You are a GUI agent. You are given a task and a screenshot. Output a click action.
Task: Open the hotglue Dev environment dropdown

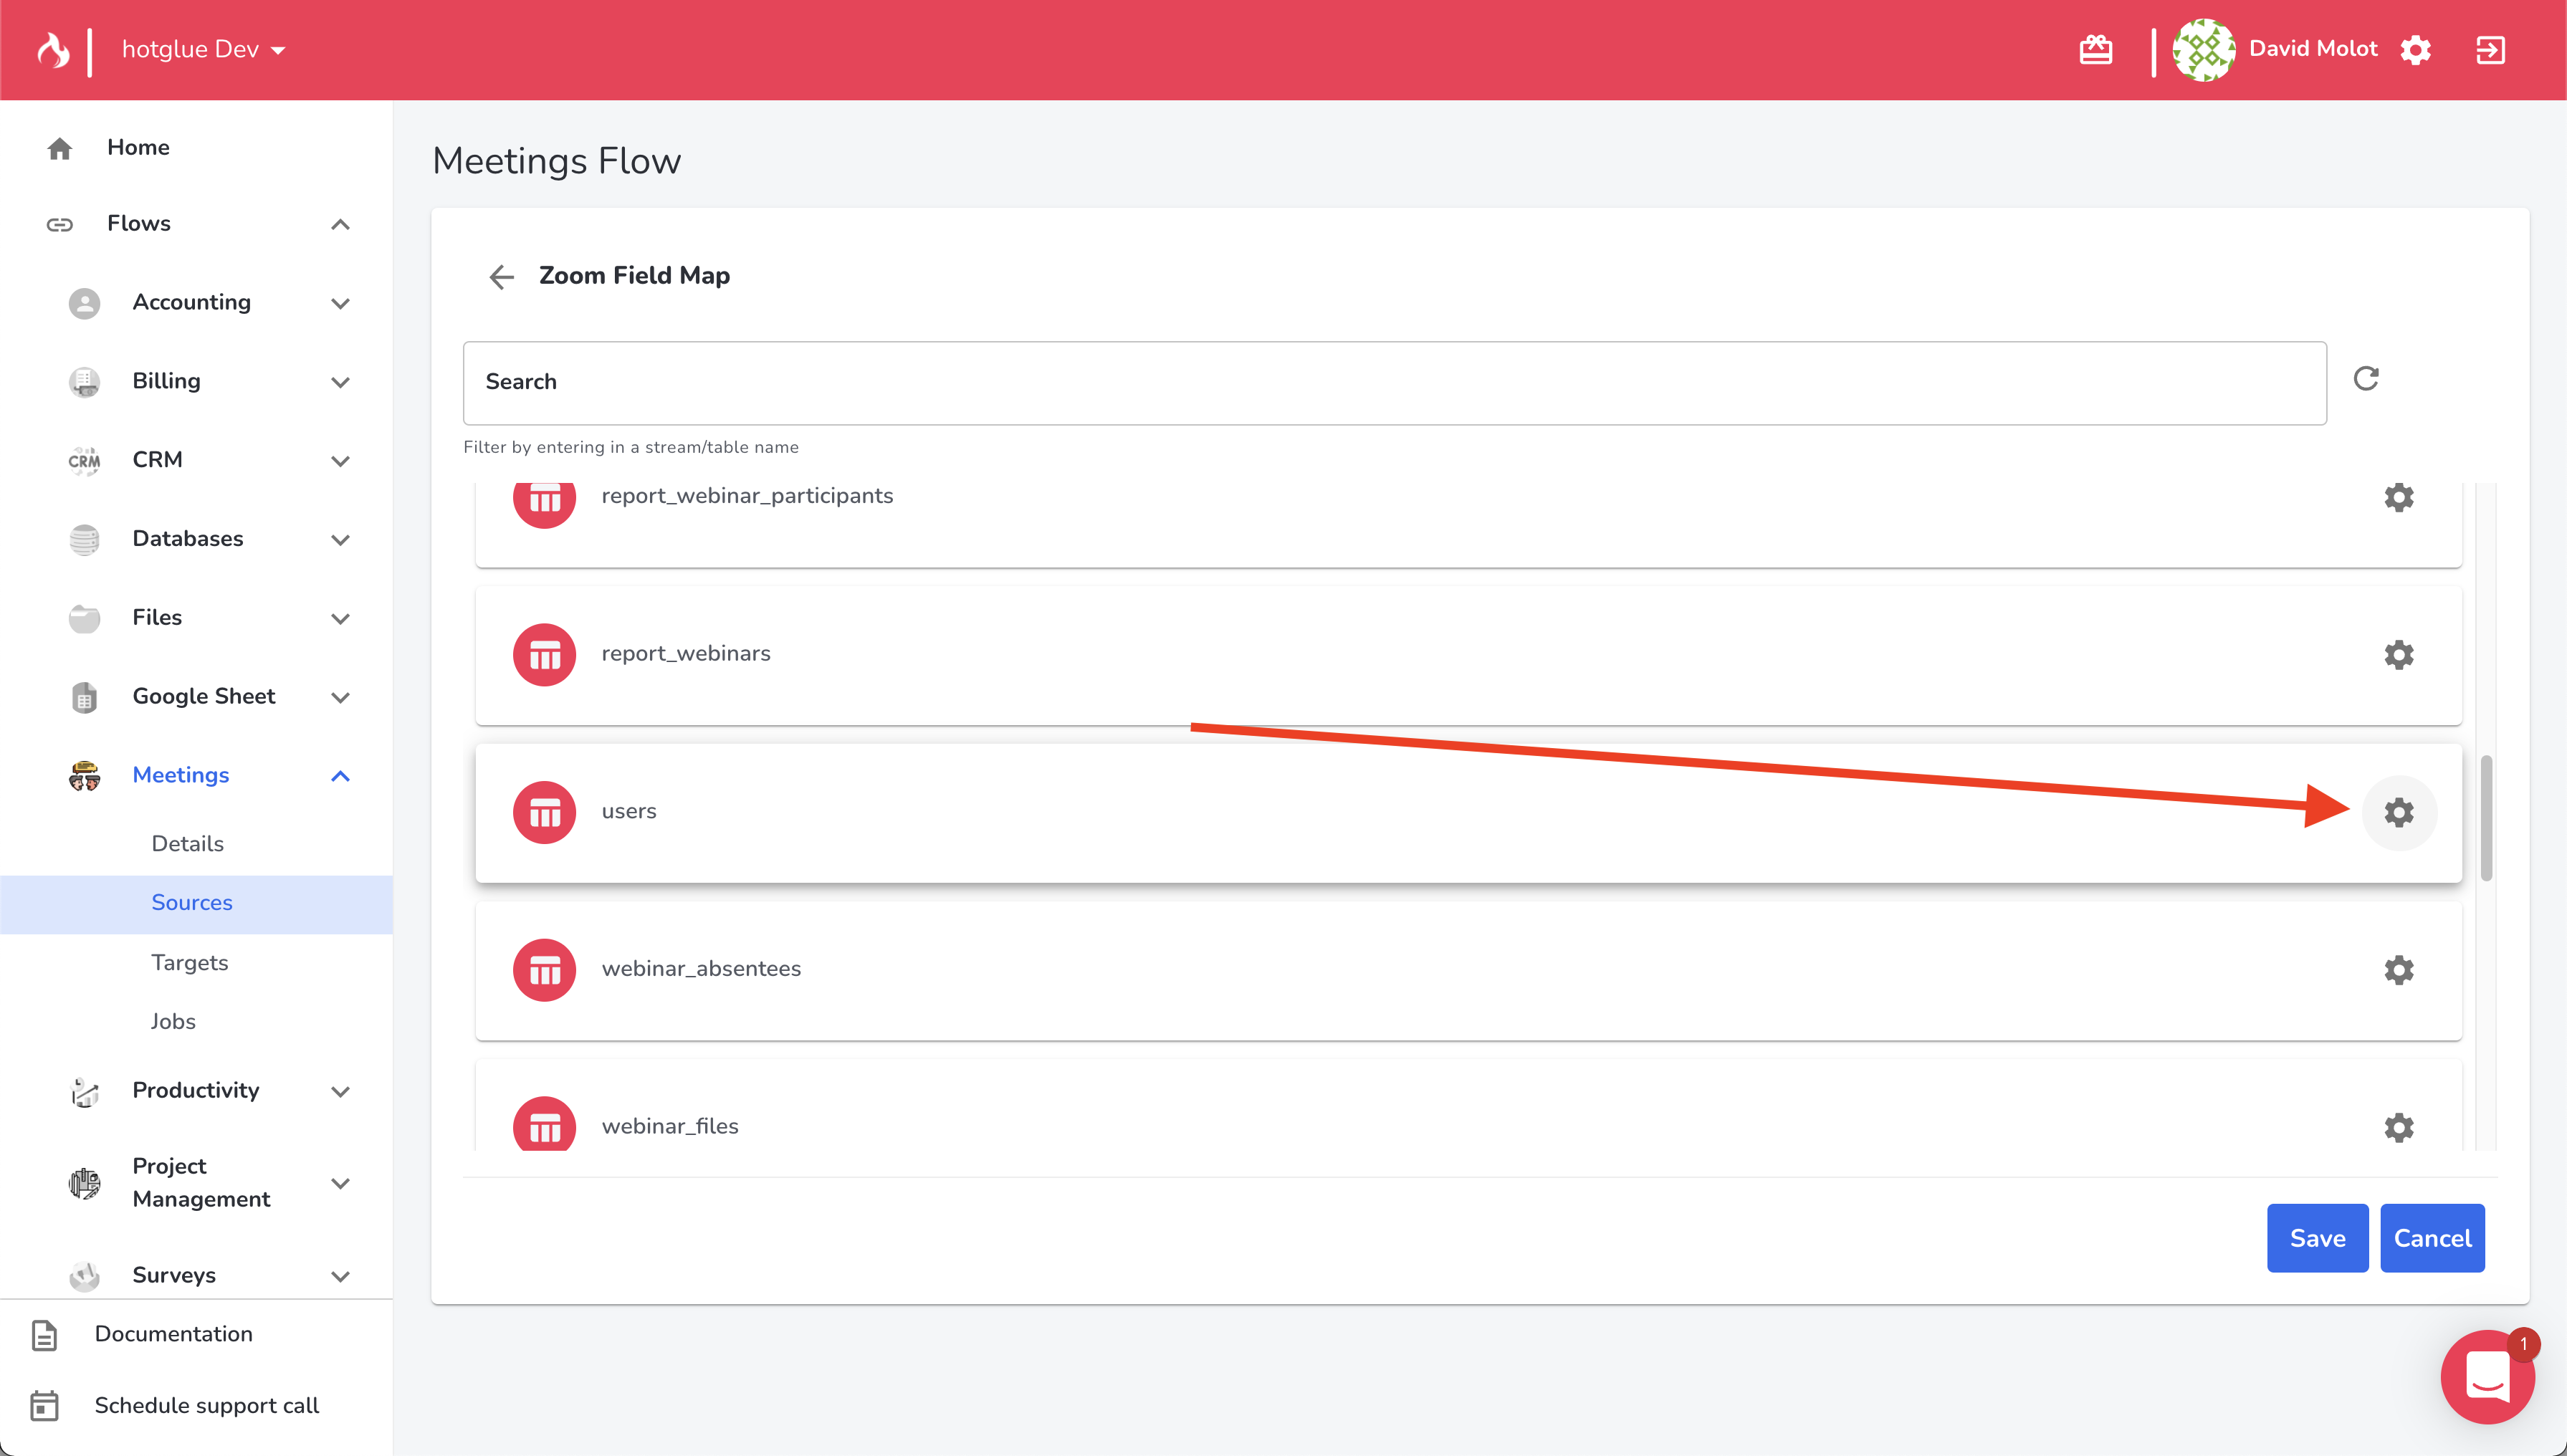(x=203, y=50)
